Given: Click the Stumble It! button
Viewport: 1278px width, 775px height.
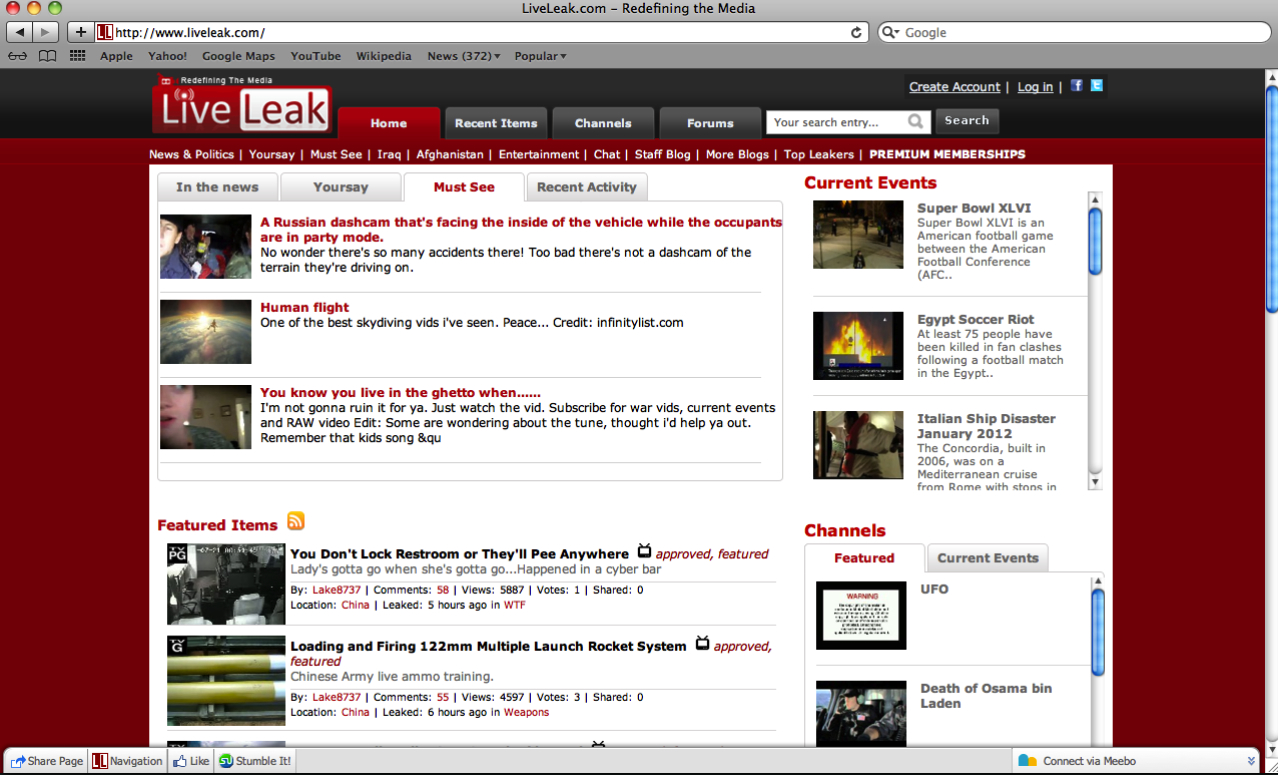Looking at the screenshot, I should pyautogui.click(x=255, y=761).
